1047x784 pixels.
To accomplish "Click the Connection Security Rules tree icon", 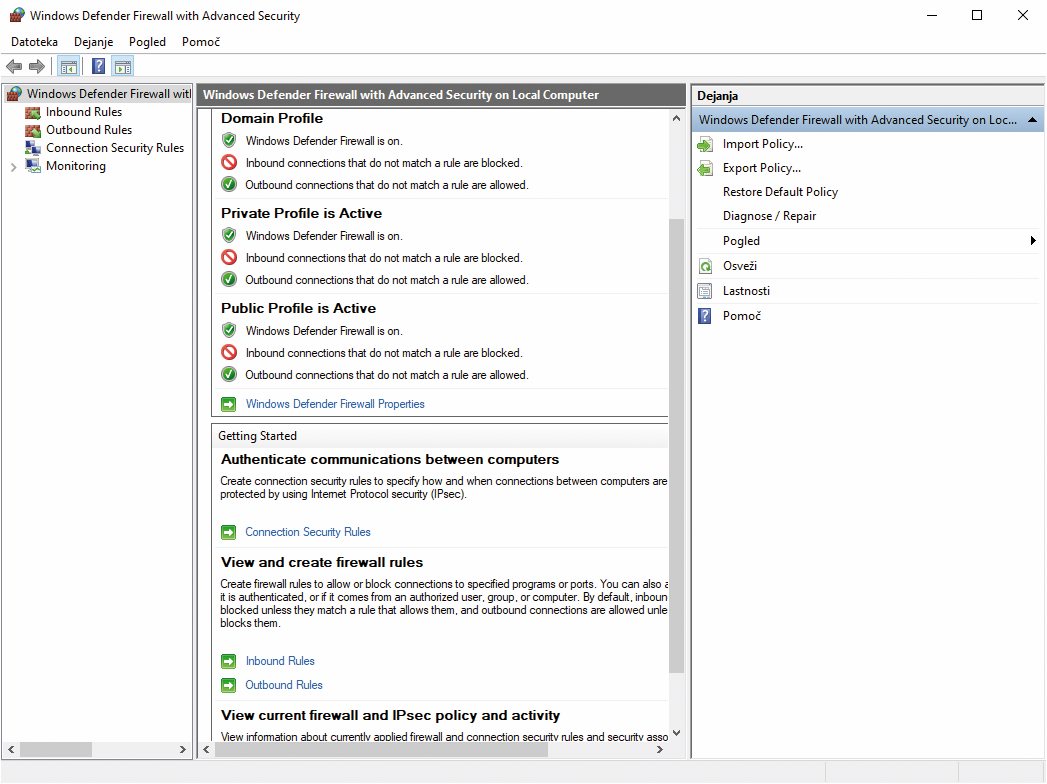I will point(33,148).
